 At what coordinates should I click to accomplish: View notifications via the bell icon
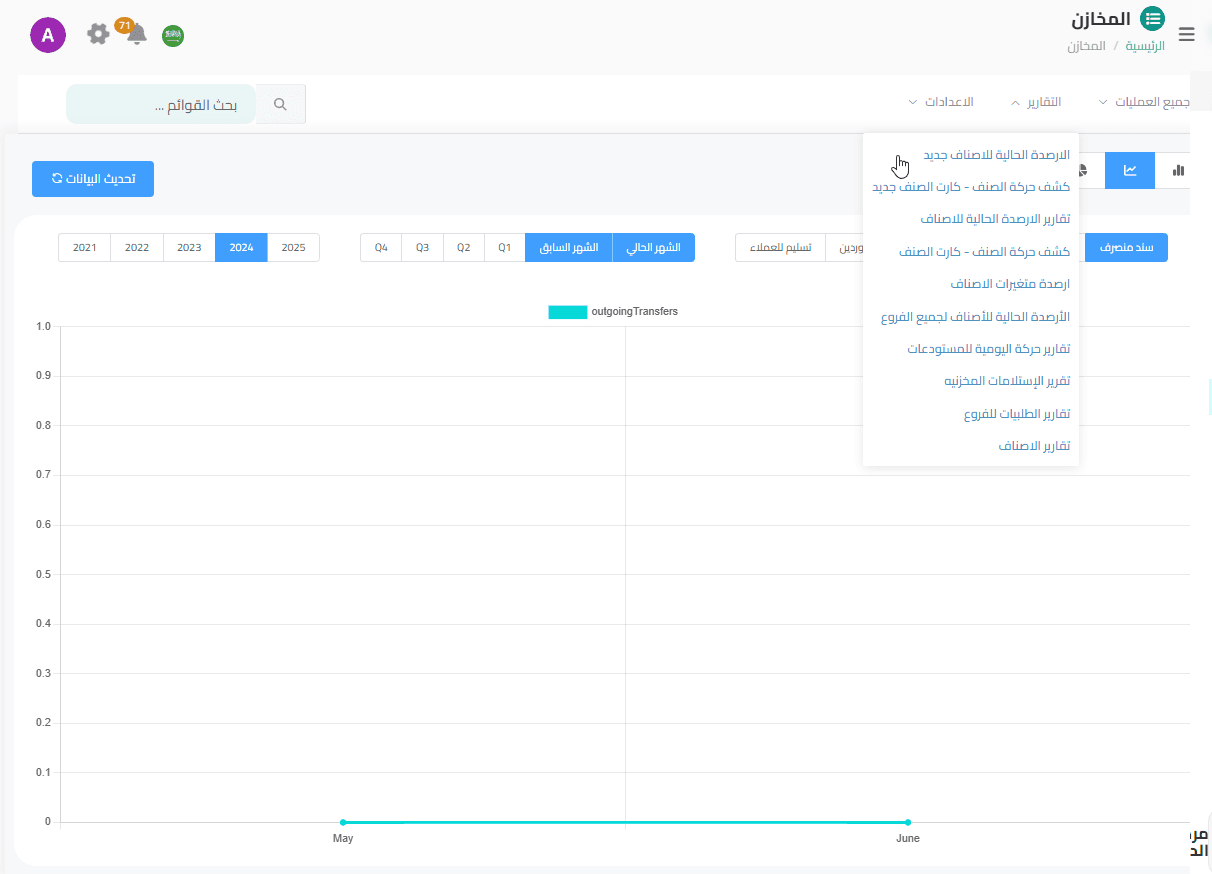pyautogui.click(x=137, y=34)
